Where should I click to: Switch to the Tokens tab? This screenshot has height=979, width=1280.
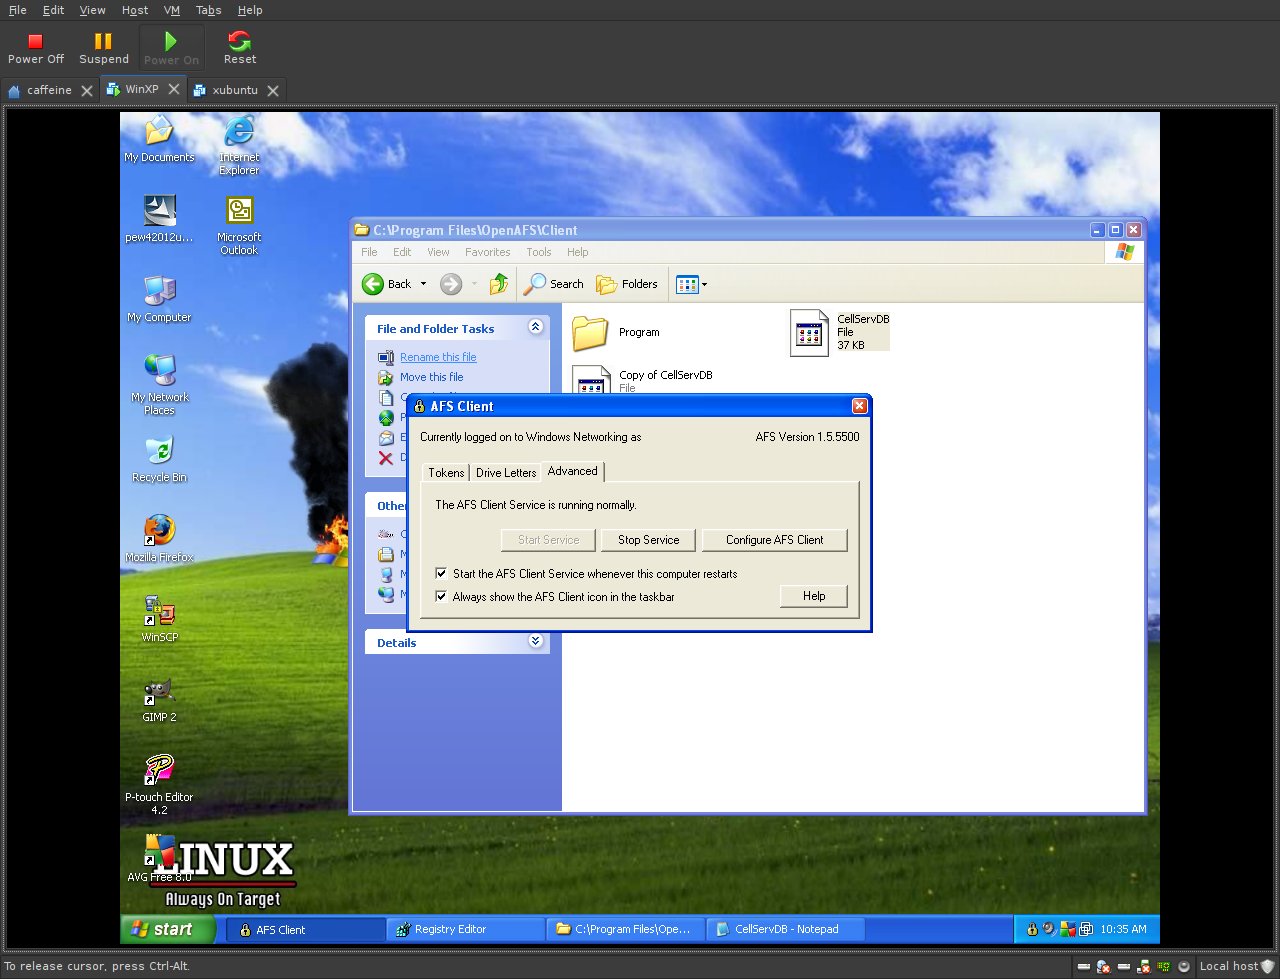(x=446, y=473)
